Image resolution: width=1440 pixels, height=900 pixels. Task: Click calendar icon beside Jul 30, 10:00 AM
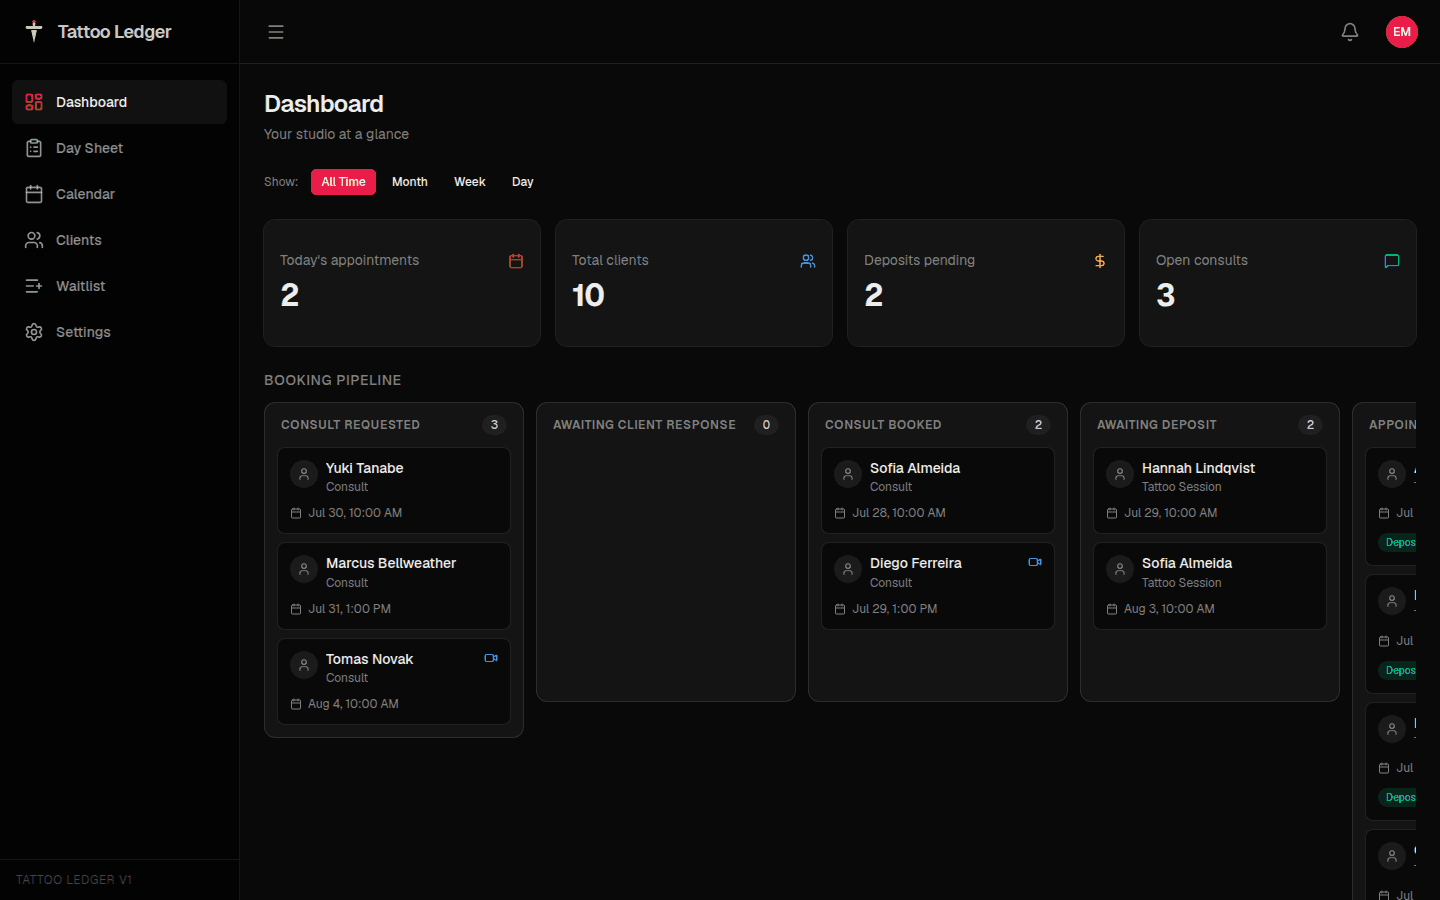pyautogui.click(x=296, y=513)
